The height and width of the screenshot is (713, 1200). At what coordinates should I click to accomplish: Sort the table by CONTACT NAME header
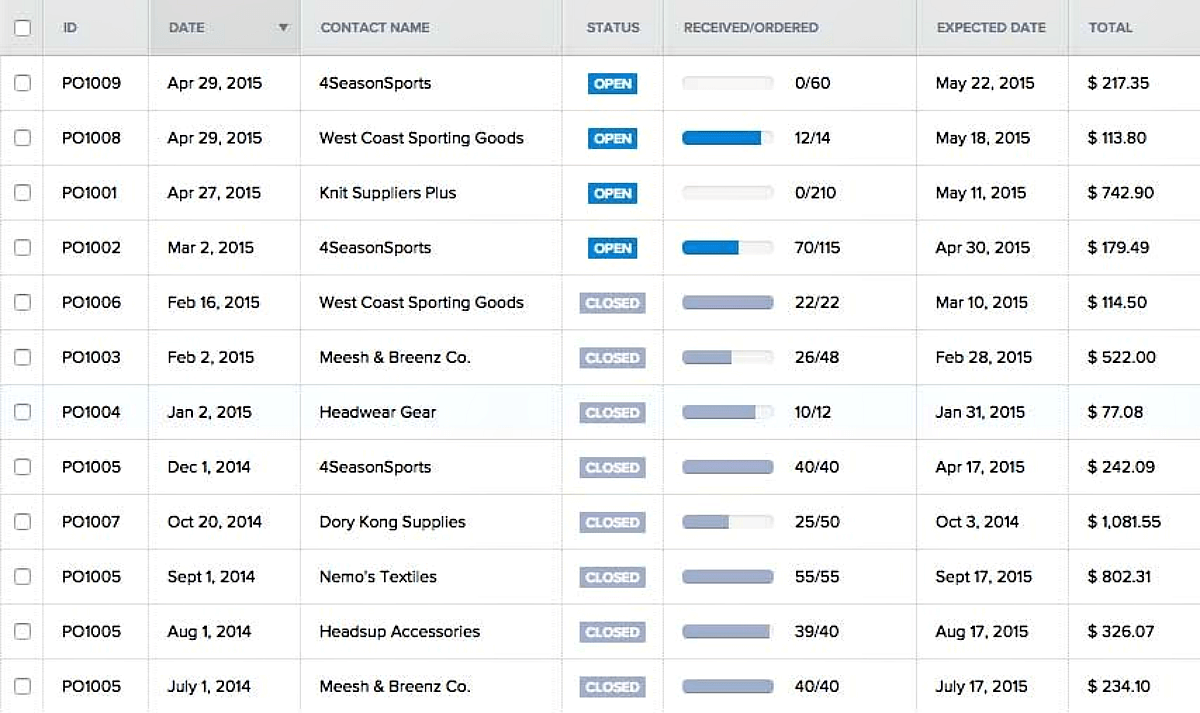pos(375,27)
